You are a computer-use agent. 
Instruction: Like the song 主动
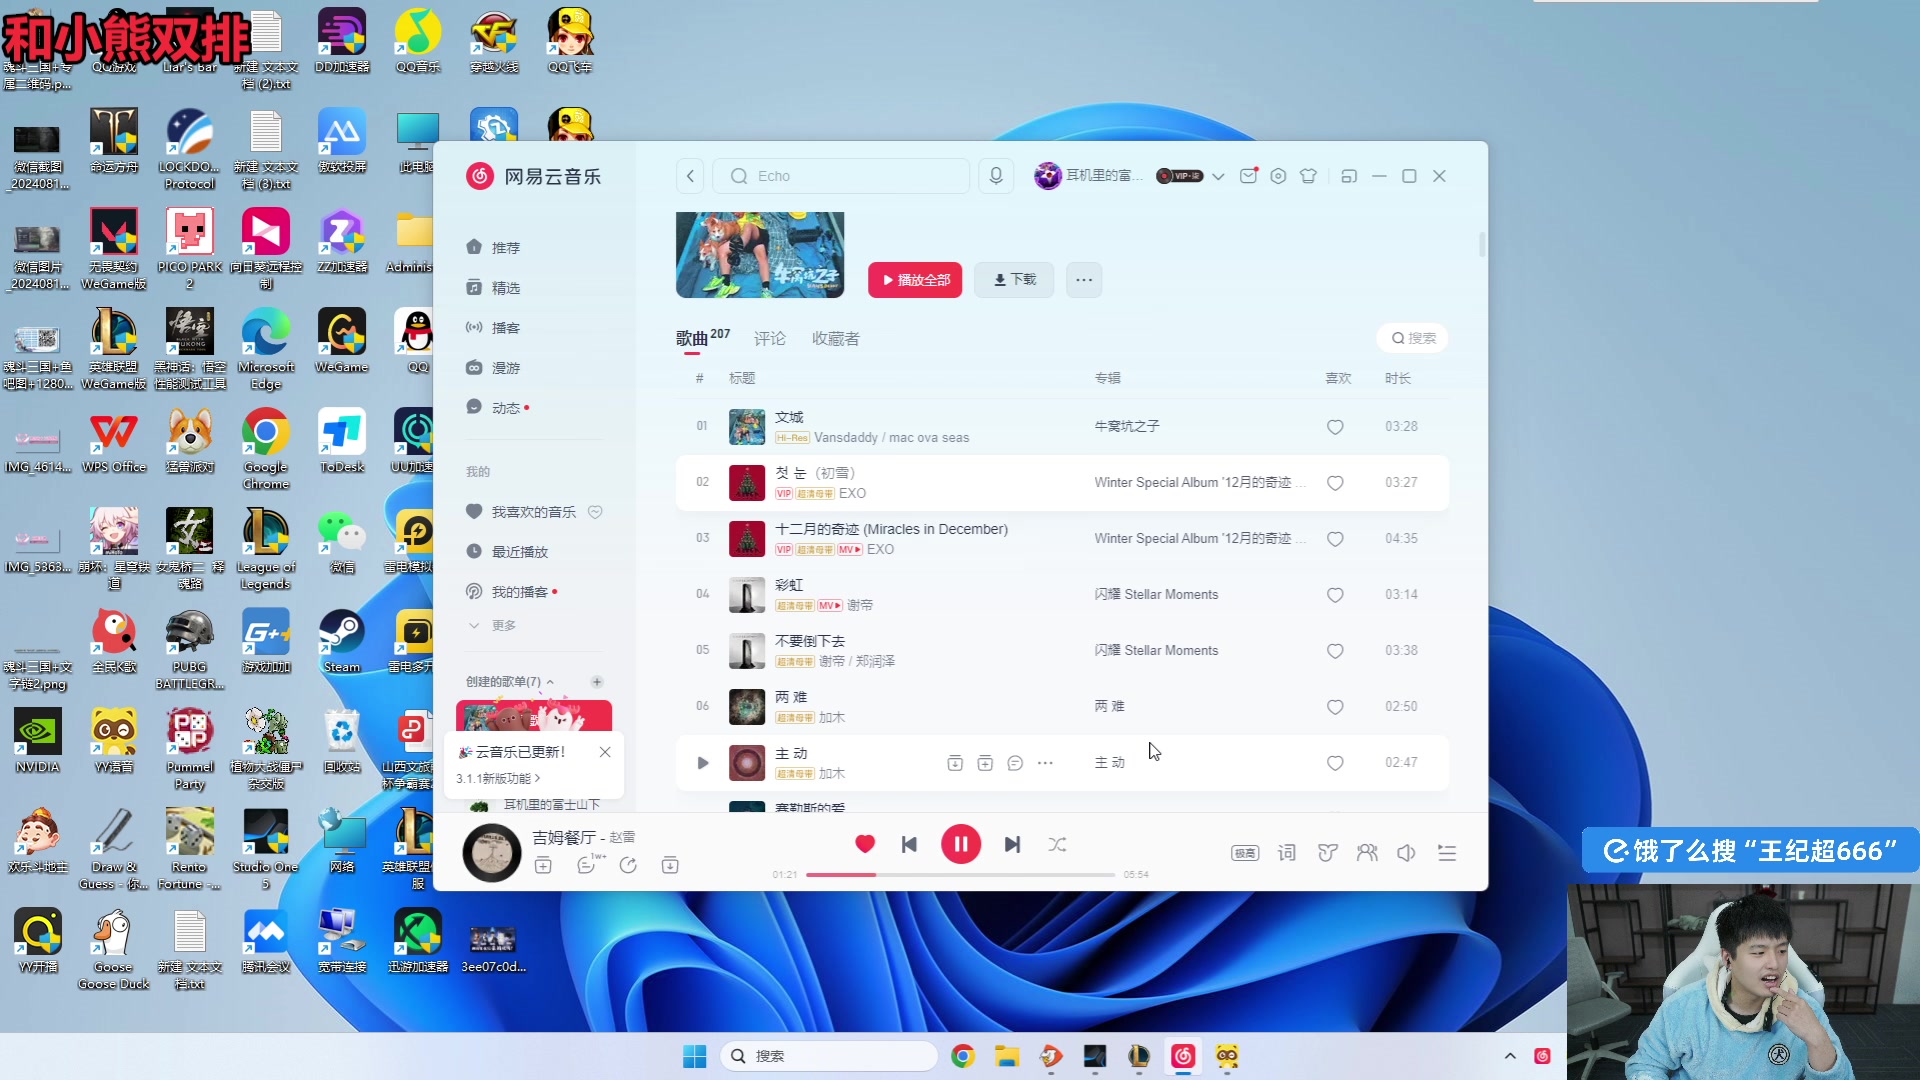(1335, 763)
